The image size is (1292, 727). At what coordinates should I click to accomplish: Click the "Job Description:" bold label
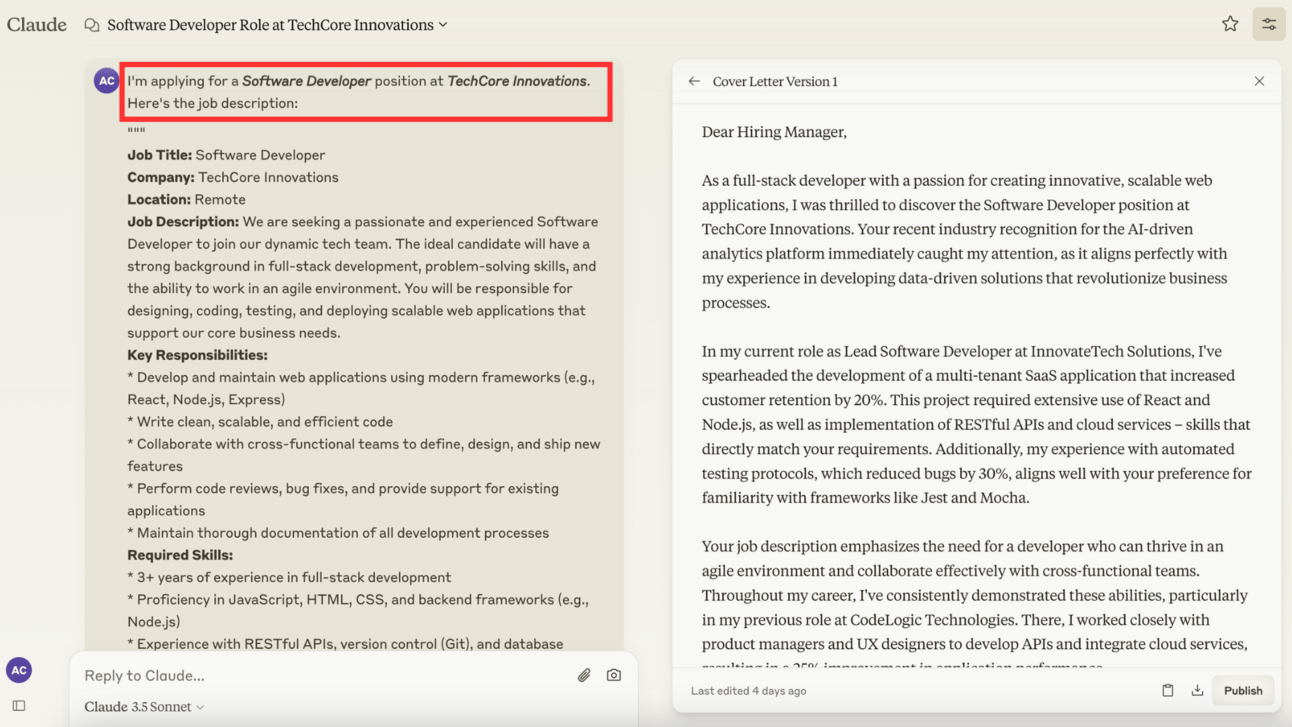click(x=183, y=221)
